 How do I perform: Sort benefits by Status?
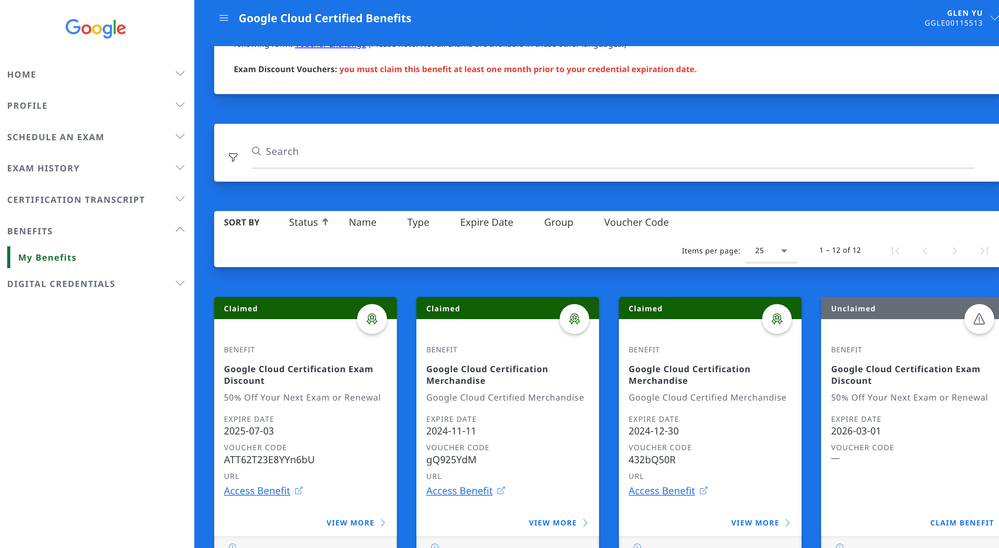pyautogui.click(x=303, y=222)
